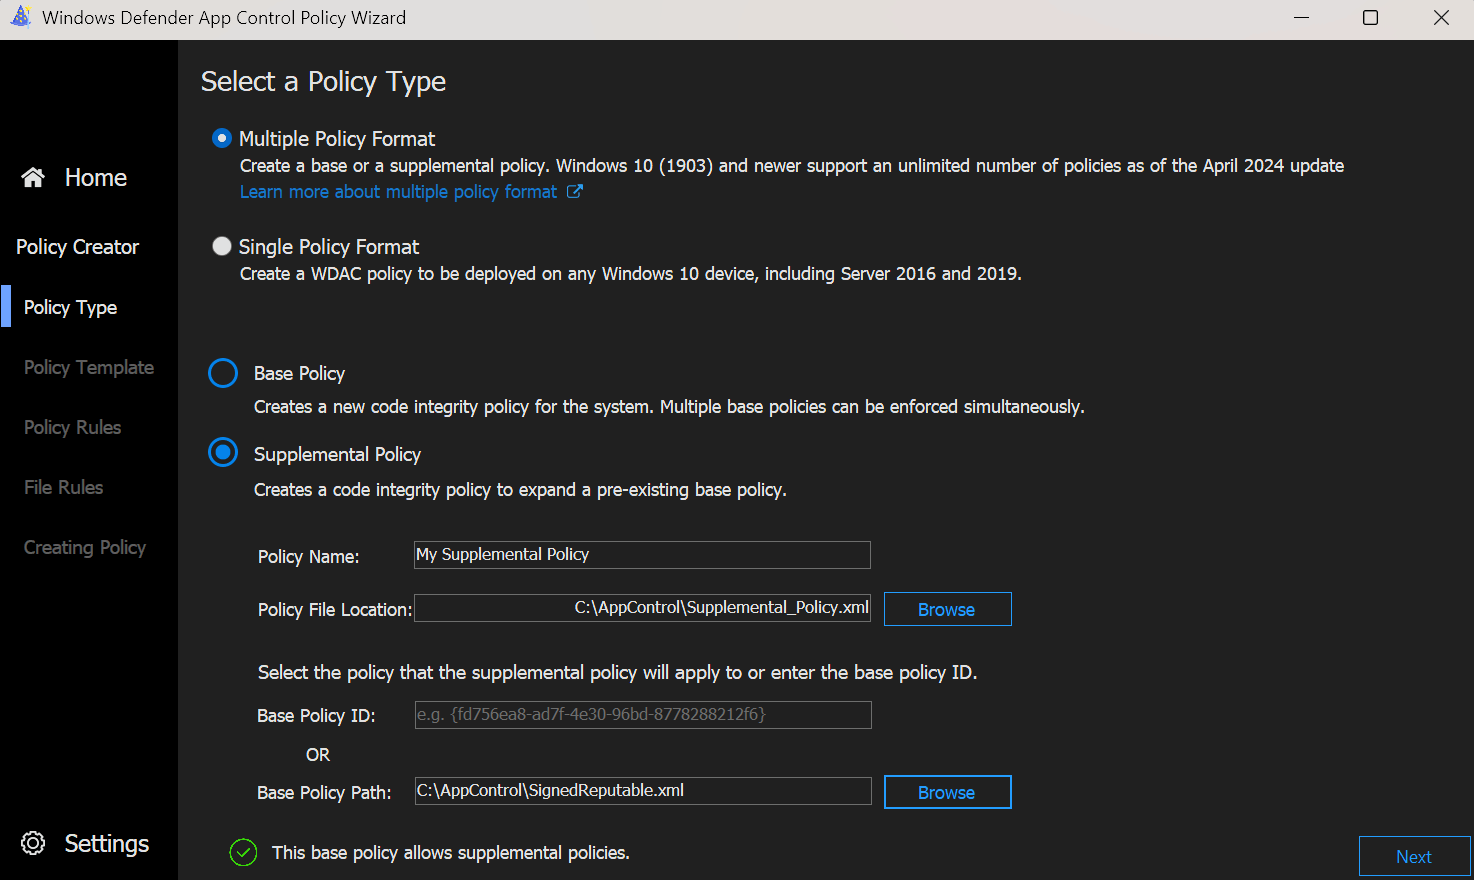Focus the Base Policy ID input box

point(642,715)
